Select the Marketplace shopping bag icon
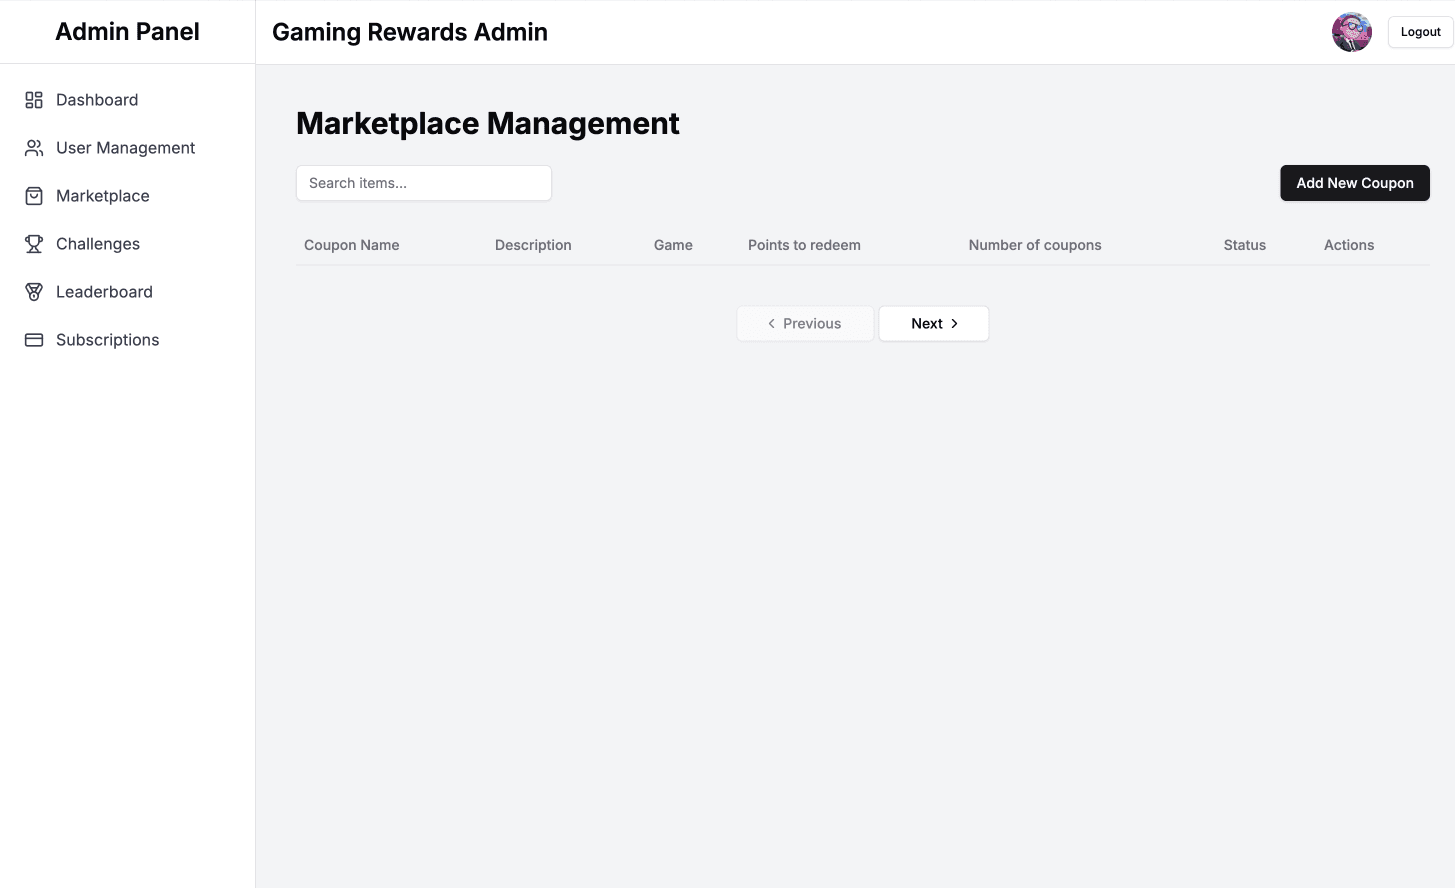 click(33, 195)
